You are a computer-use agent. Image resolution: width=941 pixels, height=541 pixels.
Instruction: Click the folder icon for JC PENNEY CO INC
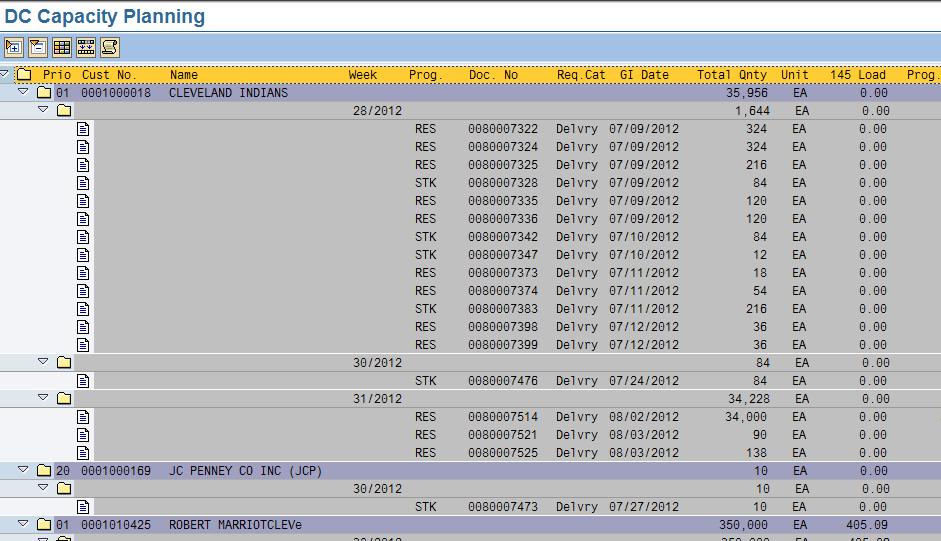pyautogui.click(x=44, y=471)
